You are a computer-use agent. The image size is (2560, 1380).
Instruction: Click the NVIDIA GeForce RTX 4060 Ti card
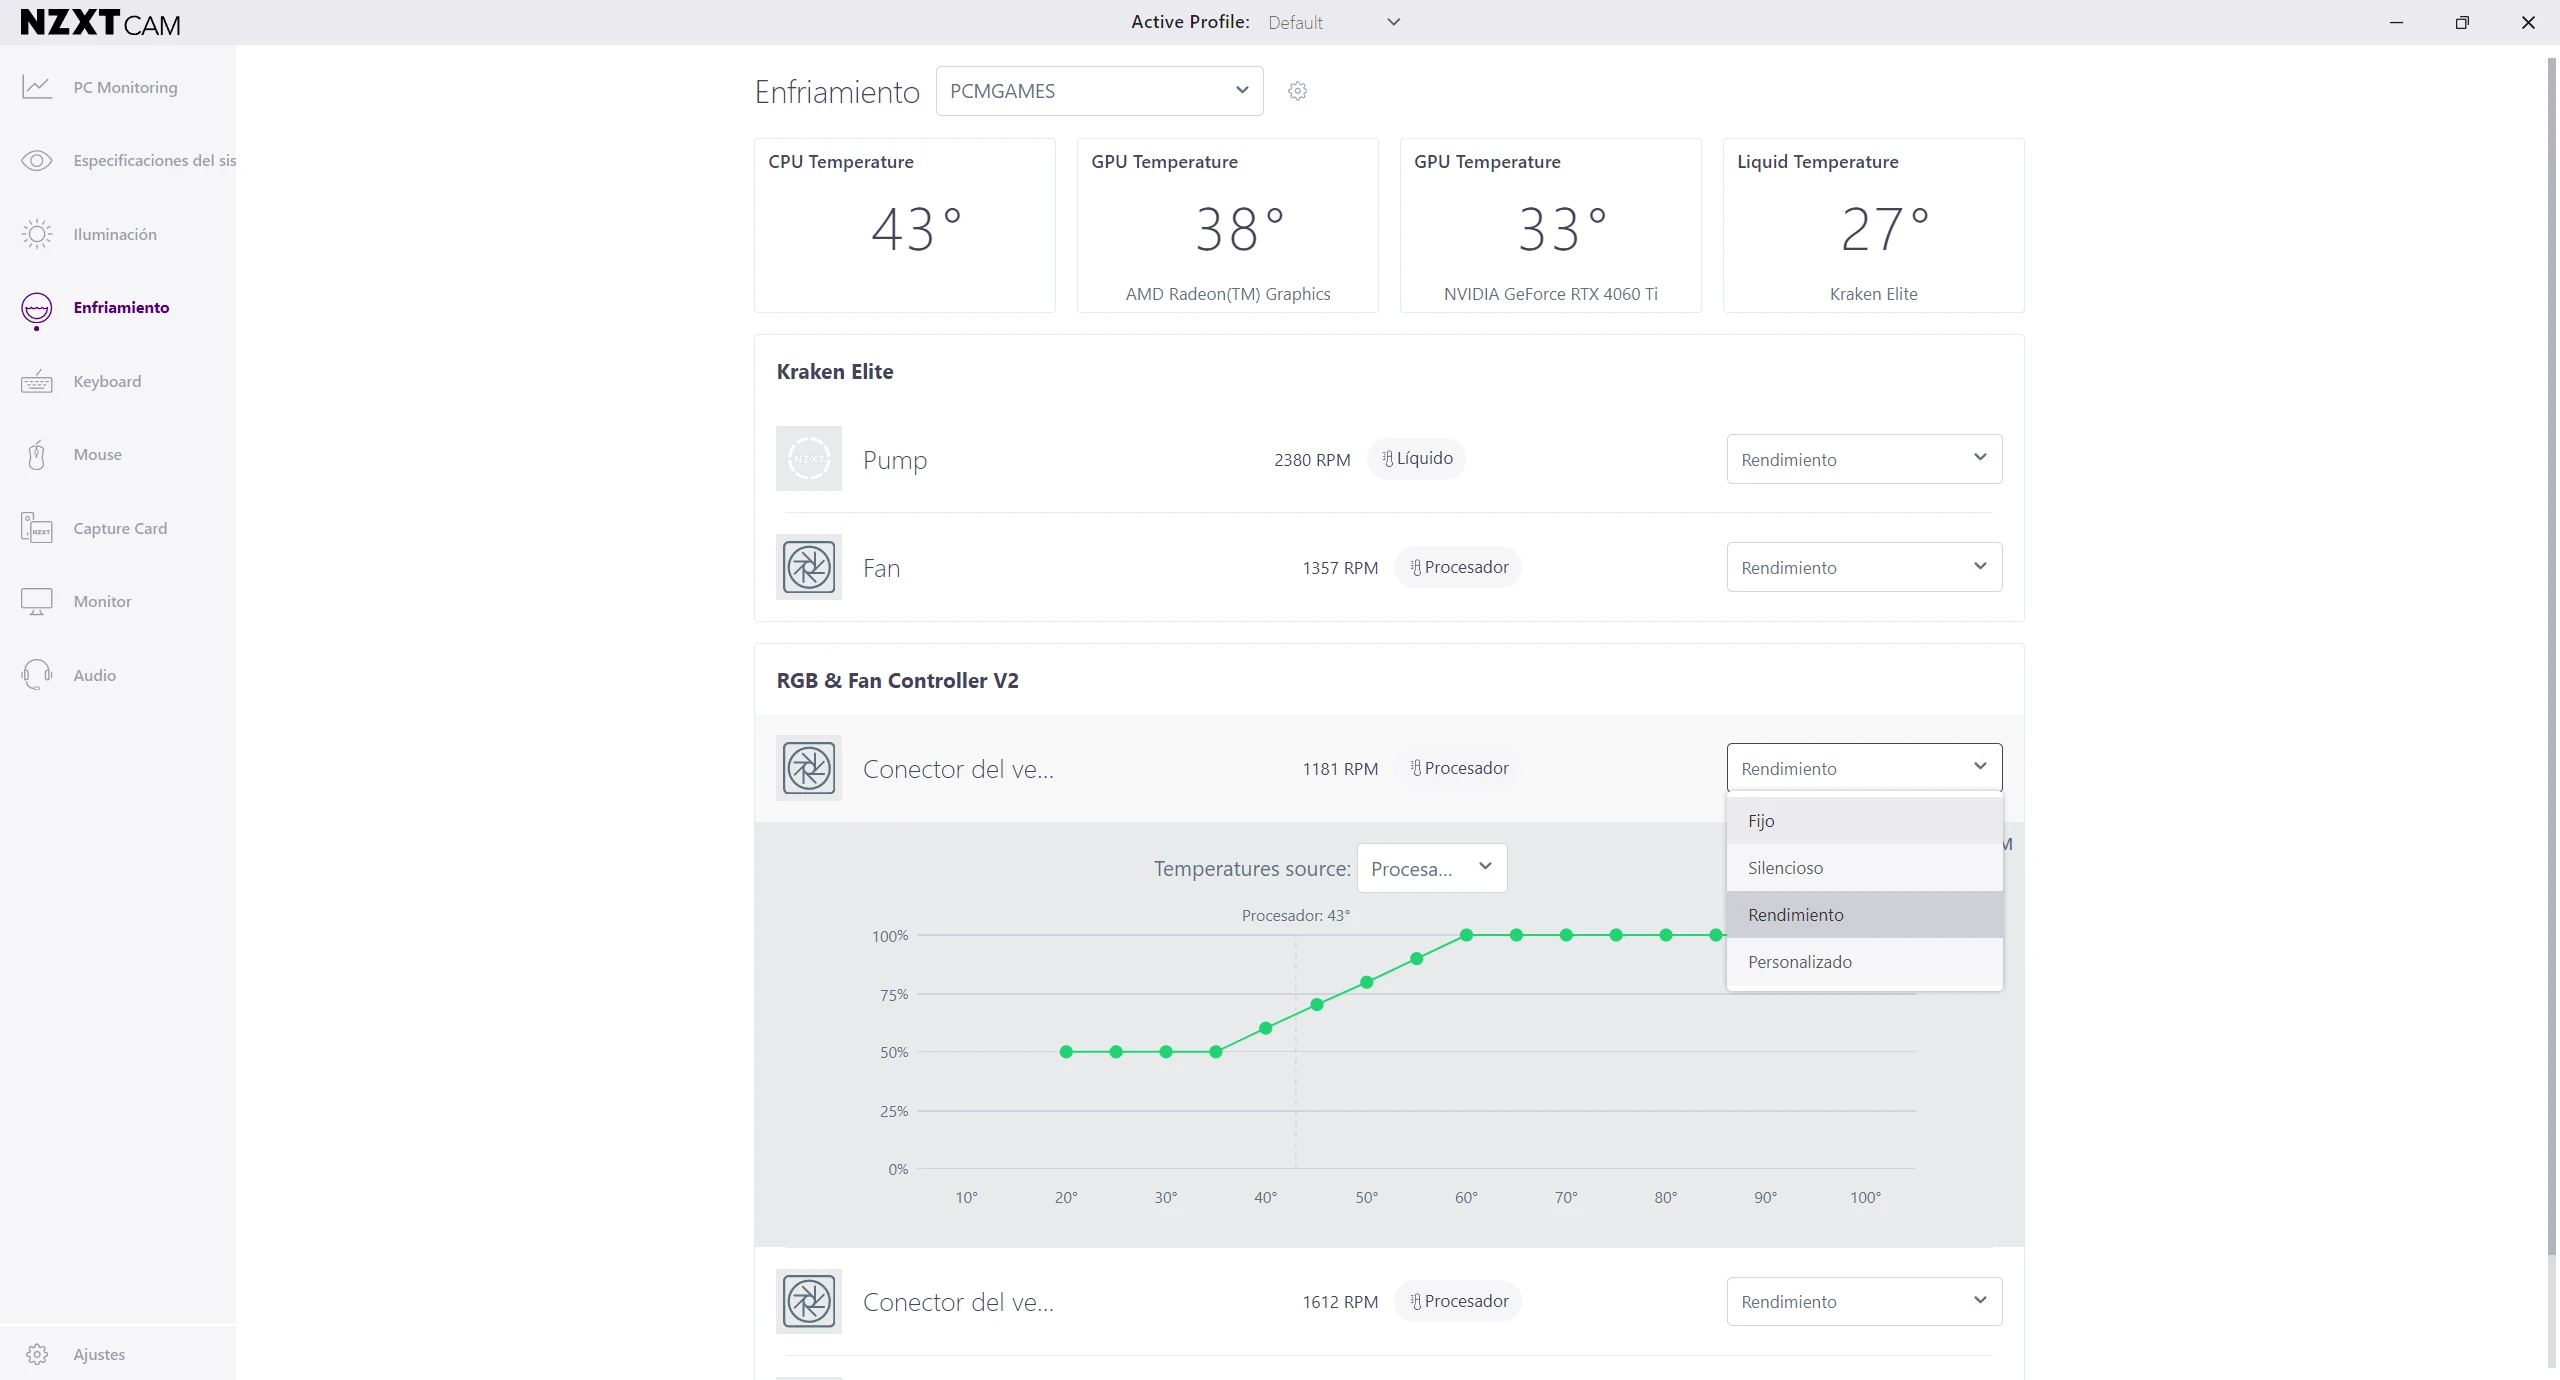click(x=1550, y=225)
